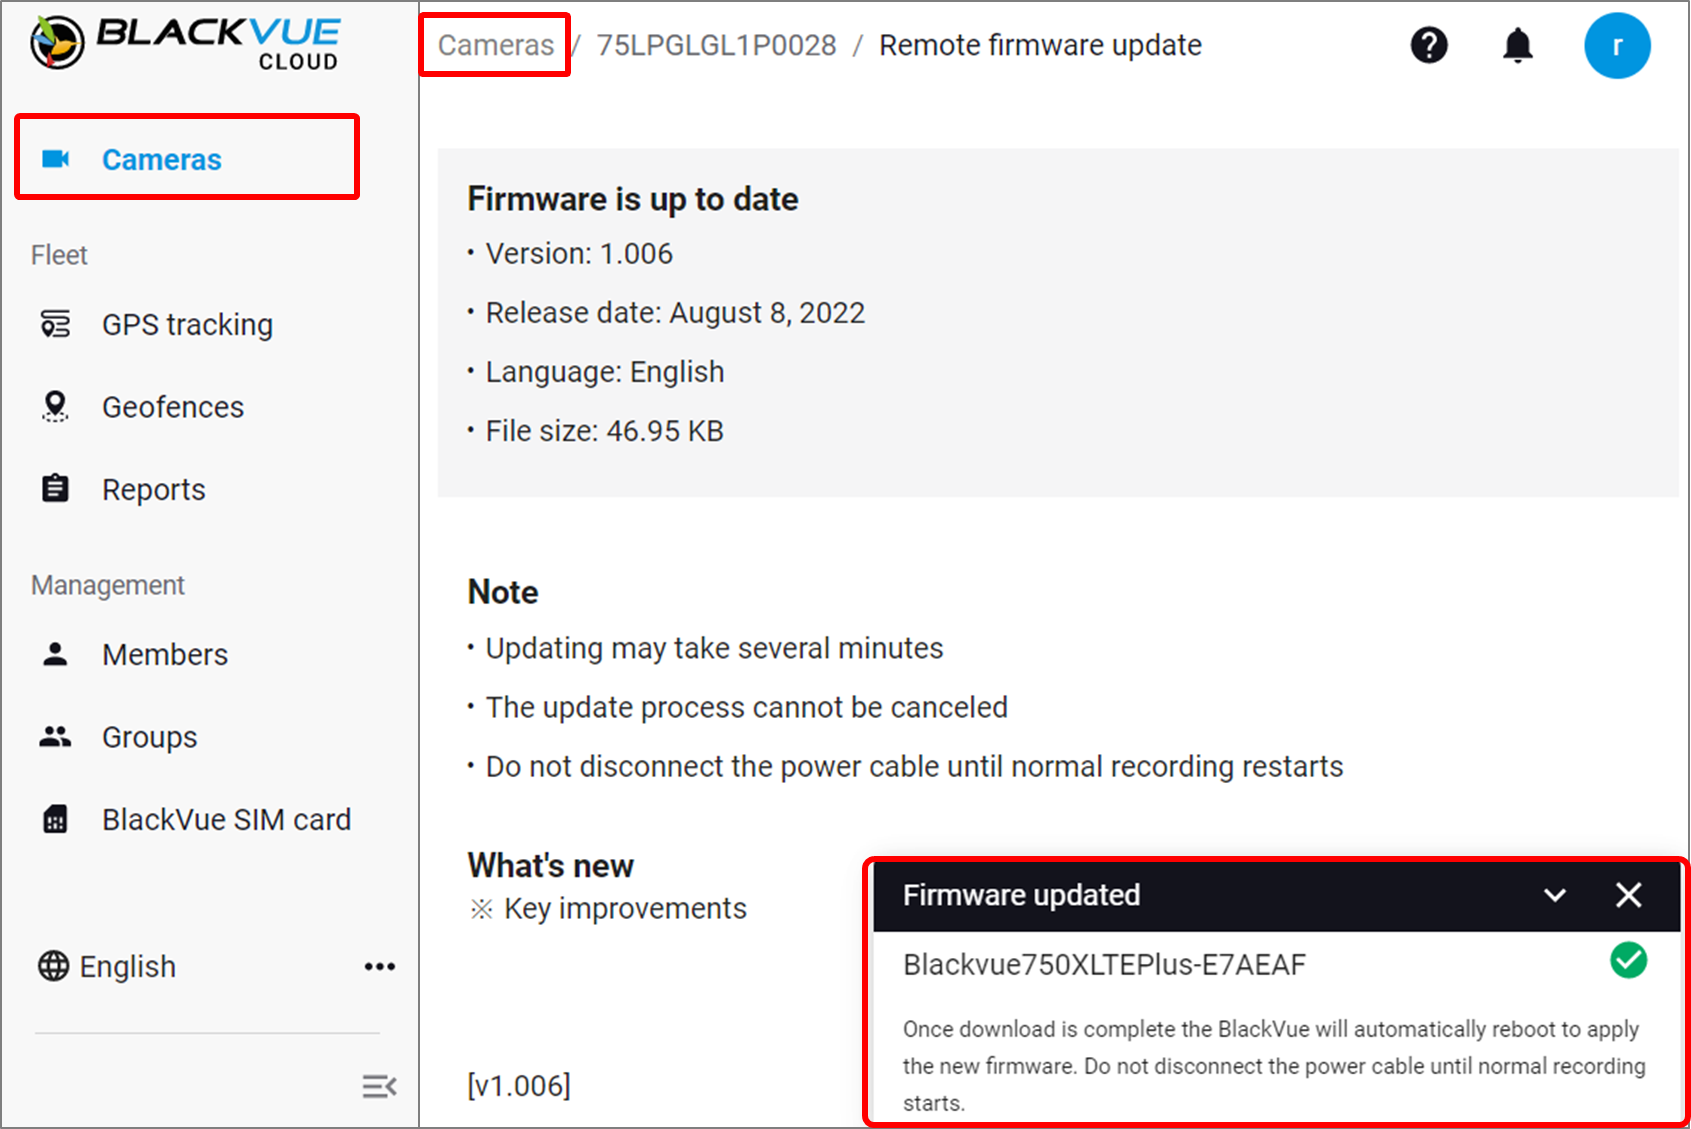Open 75LPGLGL1P0028 breadcrumb link
The width and height of the screenshot is (1691, 1129).
pyautogui.click(x=717, y=45)
